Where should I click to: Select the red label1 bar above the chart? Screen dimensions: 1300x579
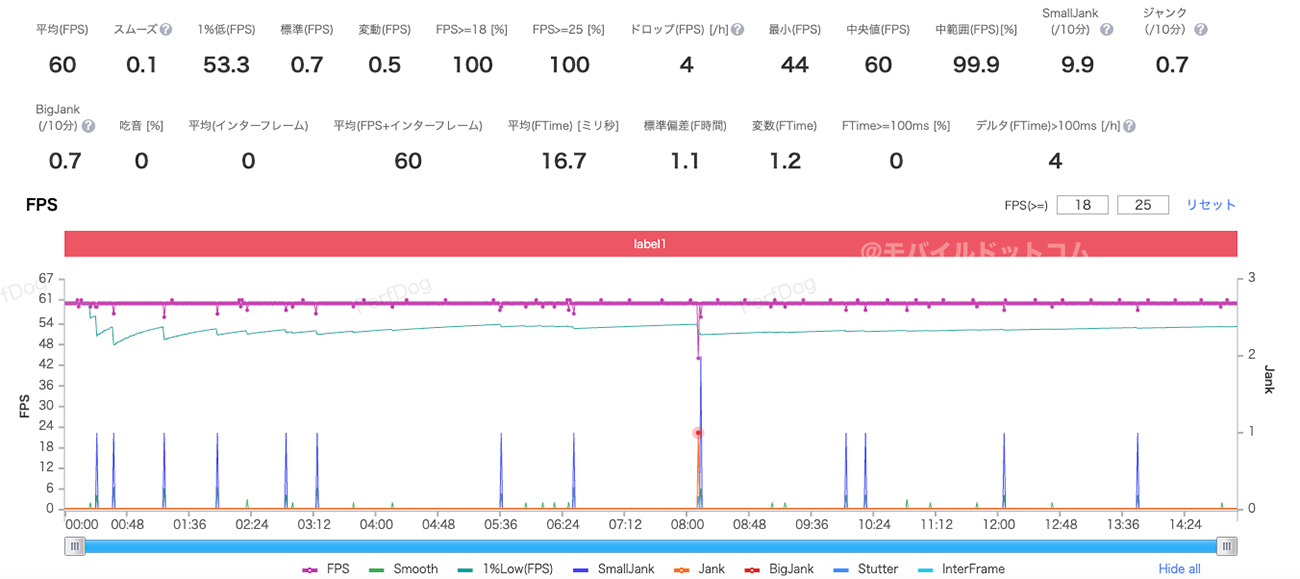(x=650, y=244)
